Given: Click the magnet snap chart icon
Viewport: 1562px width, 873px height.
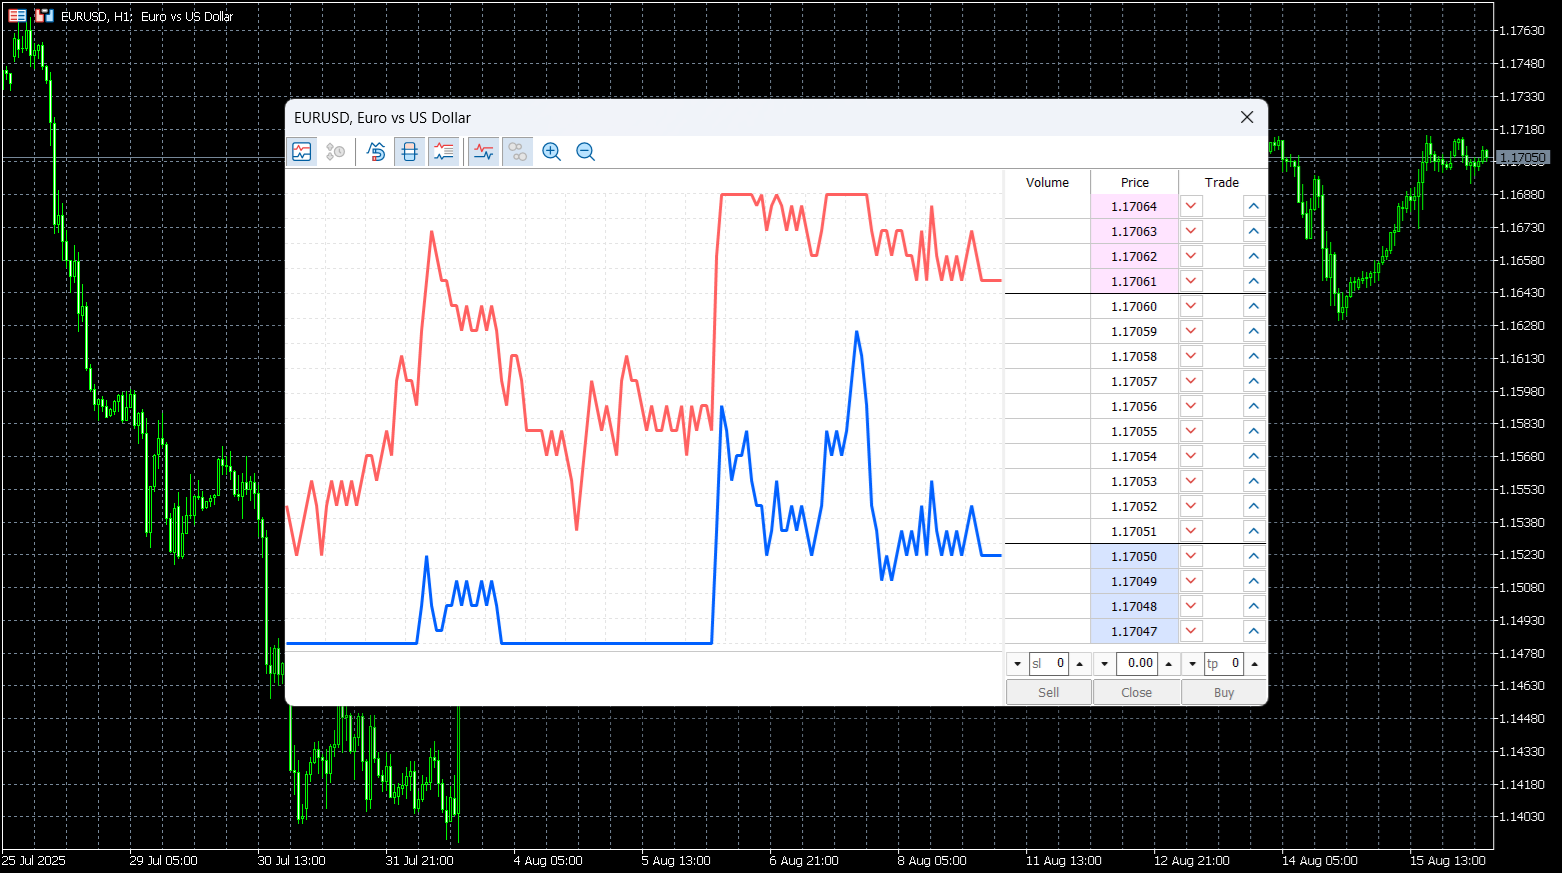Looking at the screenshot, I should [x=376, y=152].
